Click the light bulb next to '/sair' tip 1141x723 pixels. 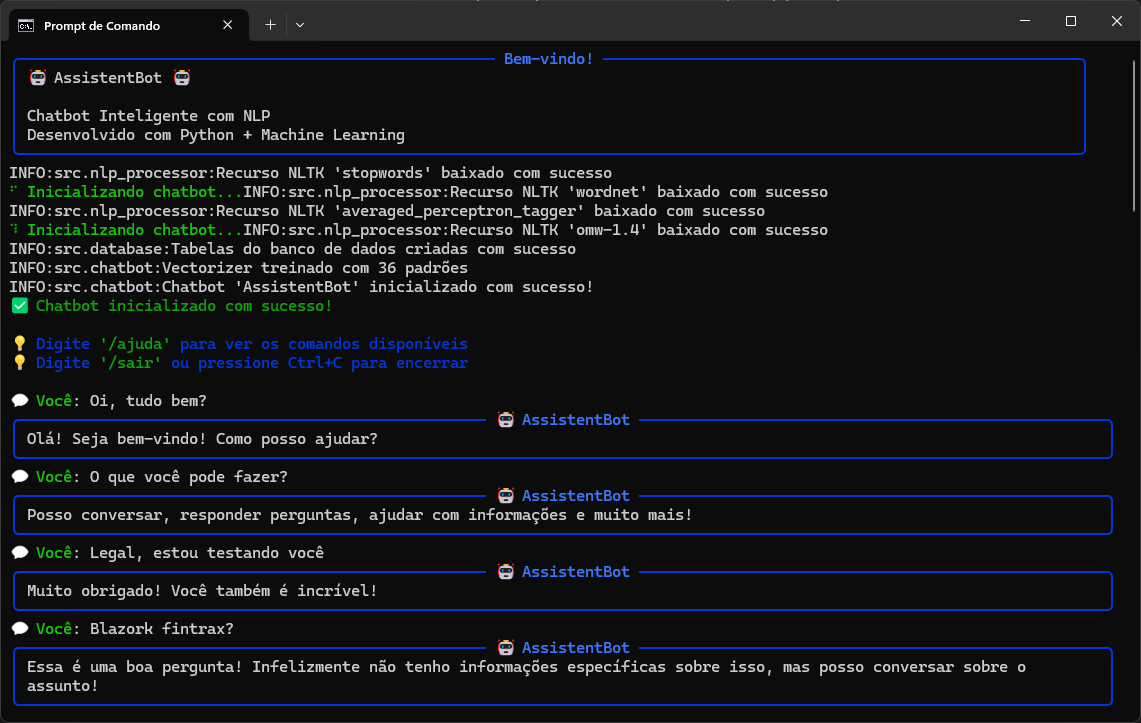tap(20, 362)
